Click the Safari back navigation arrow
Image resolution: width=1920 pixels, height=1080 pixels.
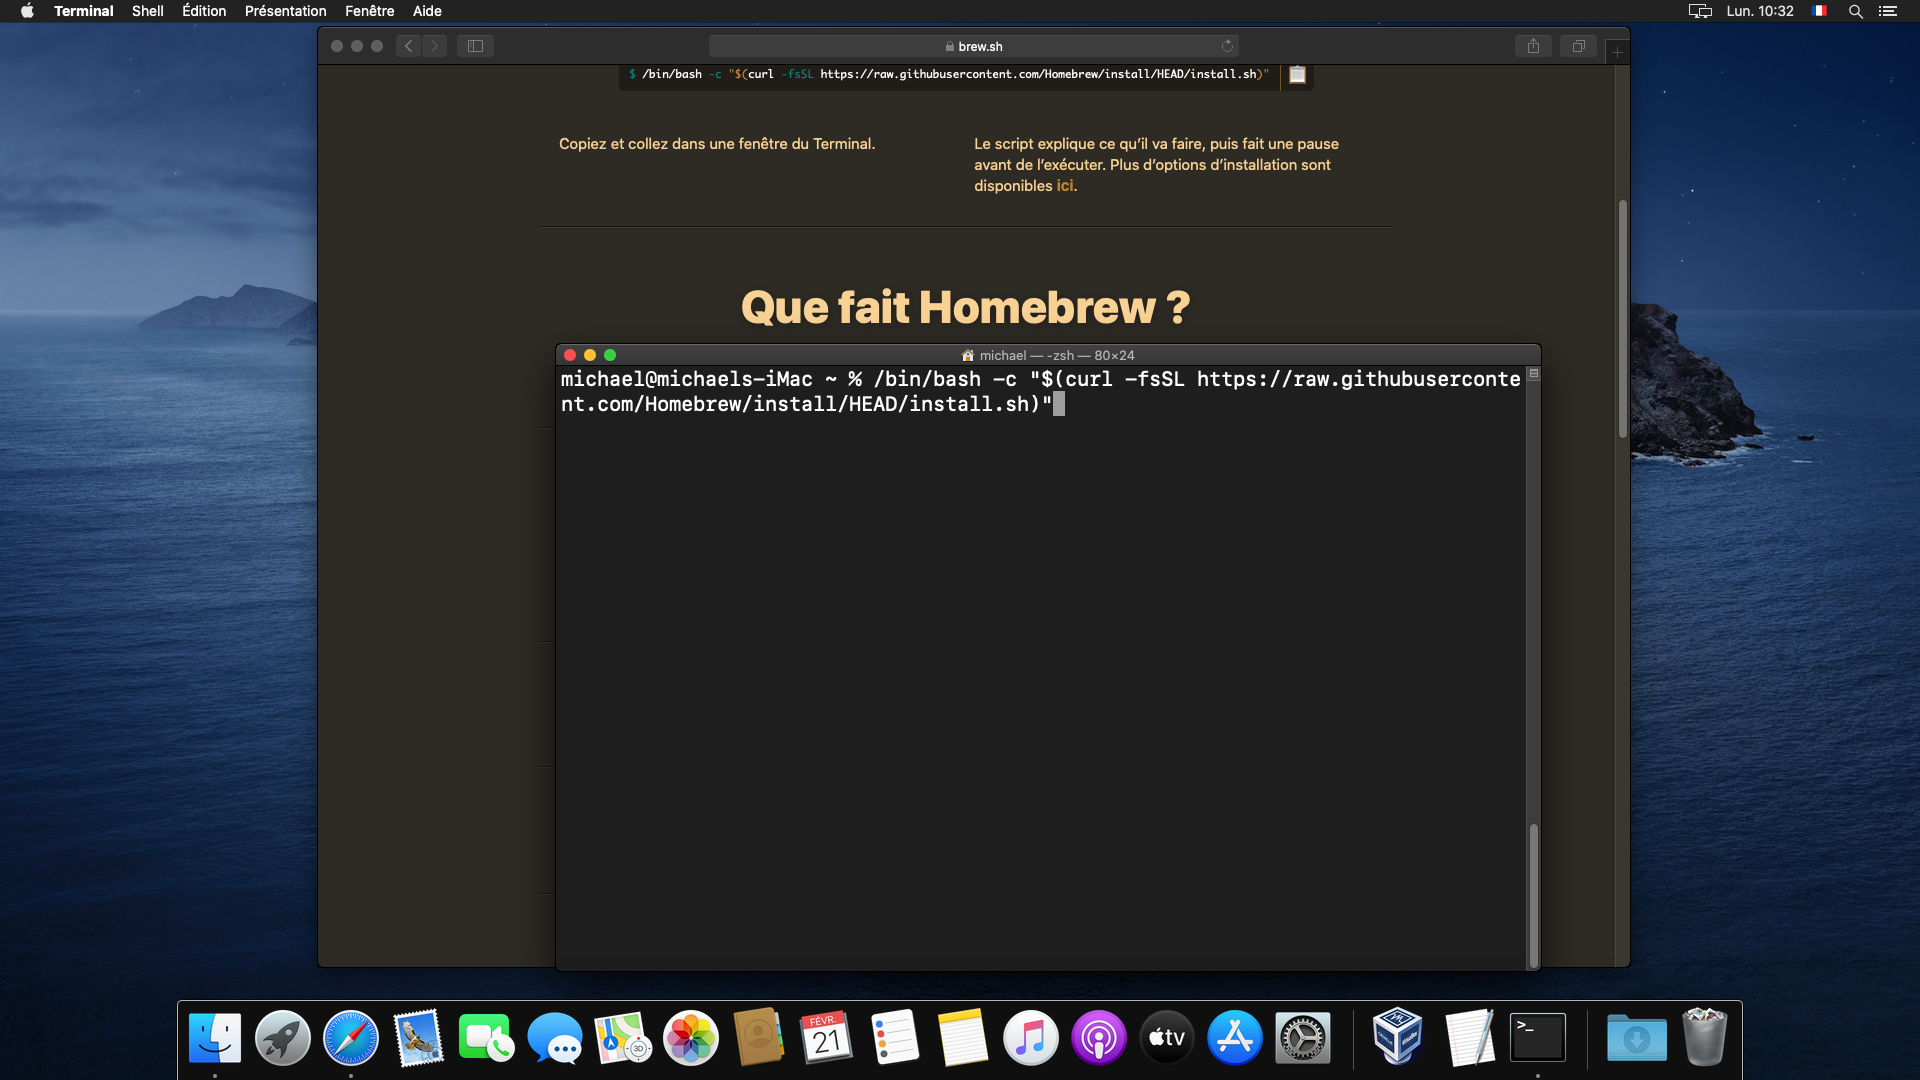click(x=408, y=46)
